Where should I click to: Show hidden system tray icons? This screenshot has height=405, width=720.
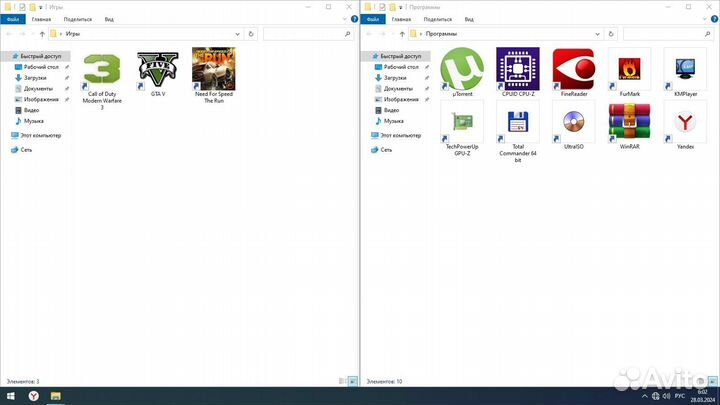[644, 396]
